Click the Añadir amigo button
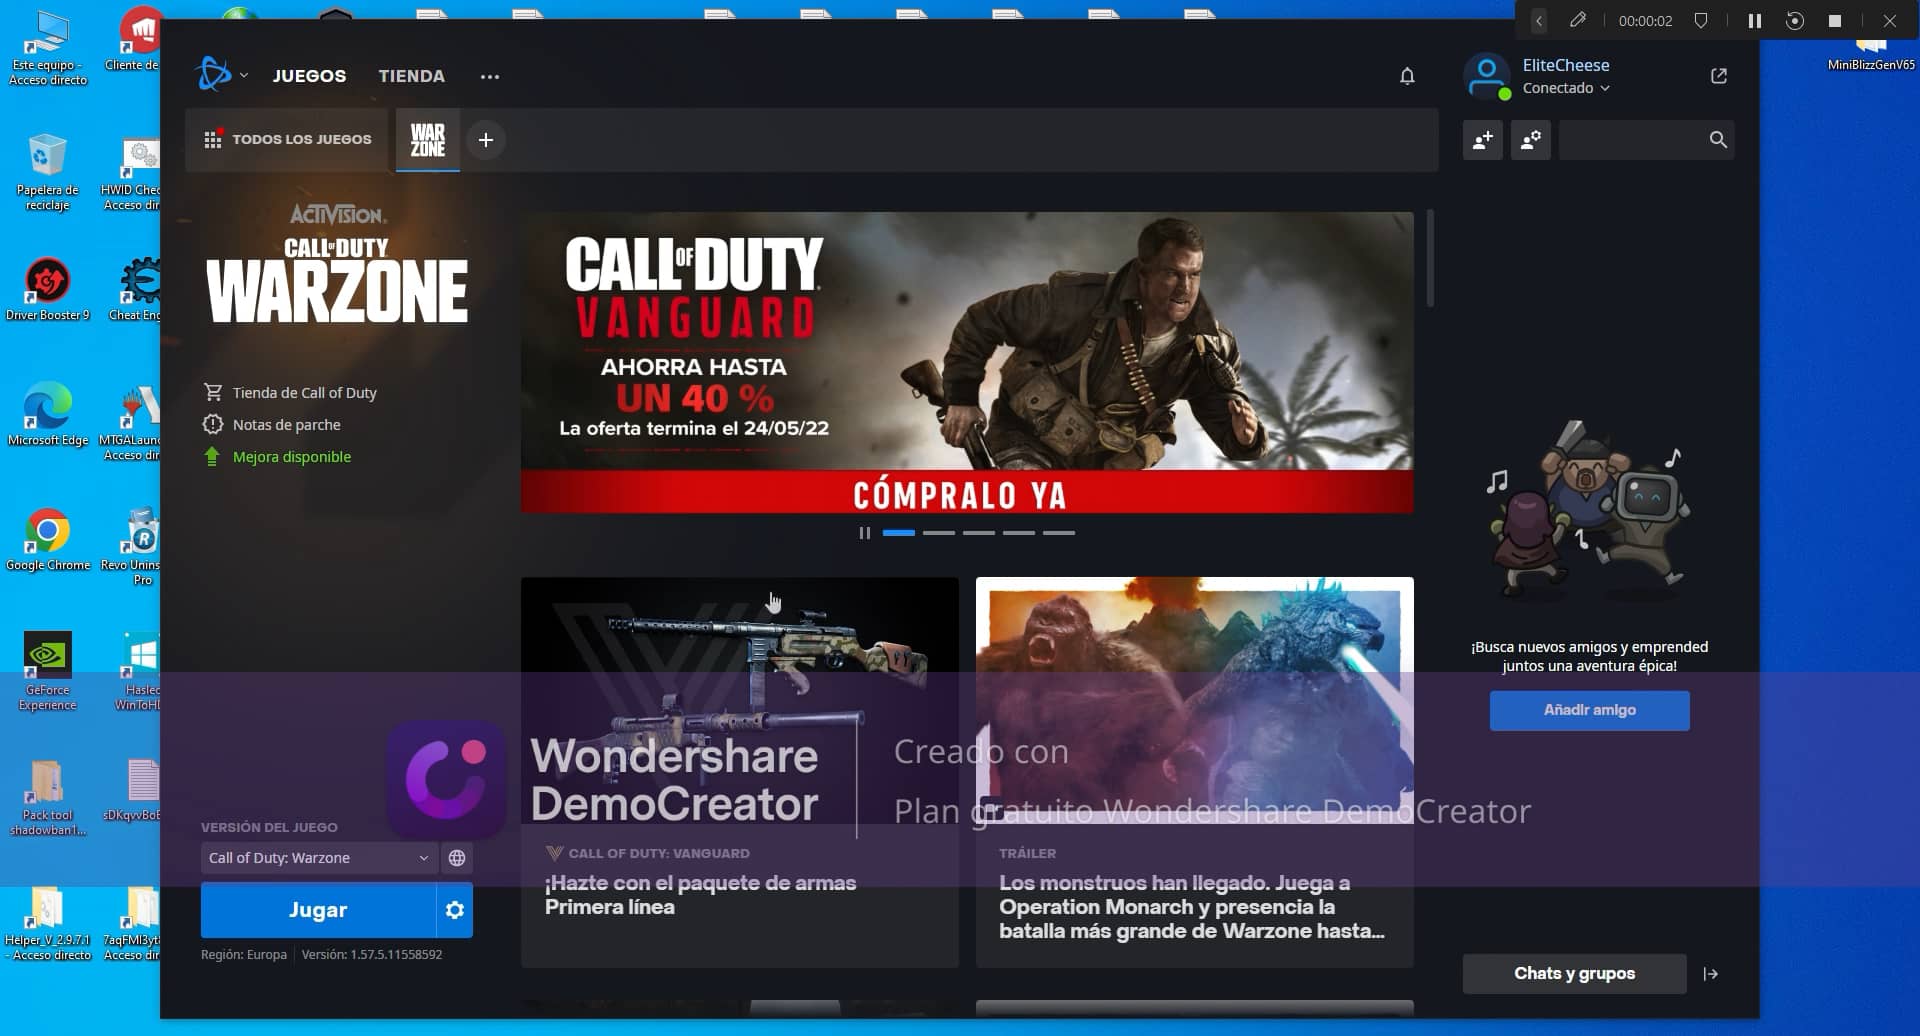The height and width of the screenshot is (1036, 1920). coord(1589,710)
